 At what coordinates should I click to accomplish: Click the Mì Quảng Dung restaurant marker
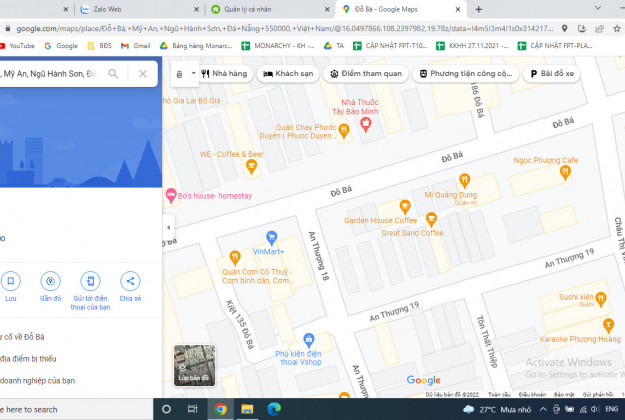[464, 181]
